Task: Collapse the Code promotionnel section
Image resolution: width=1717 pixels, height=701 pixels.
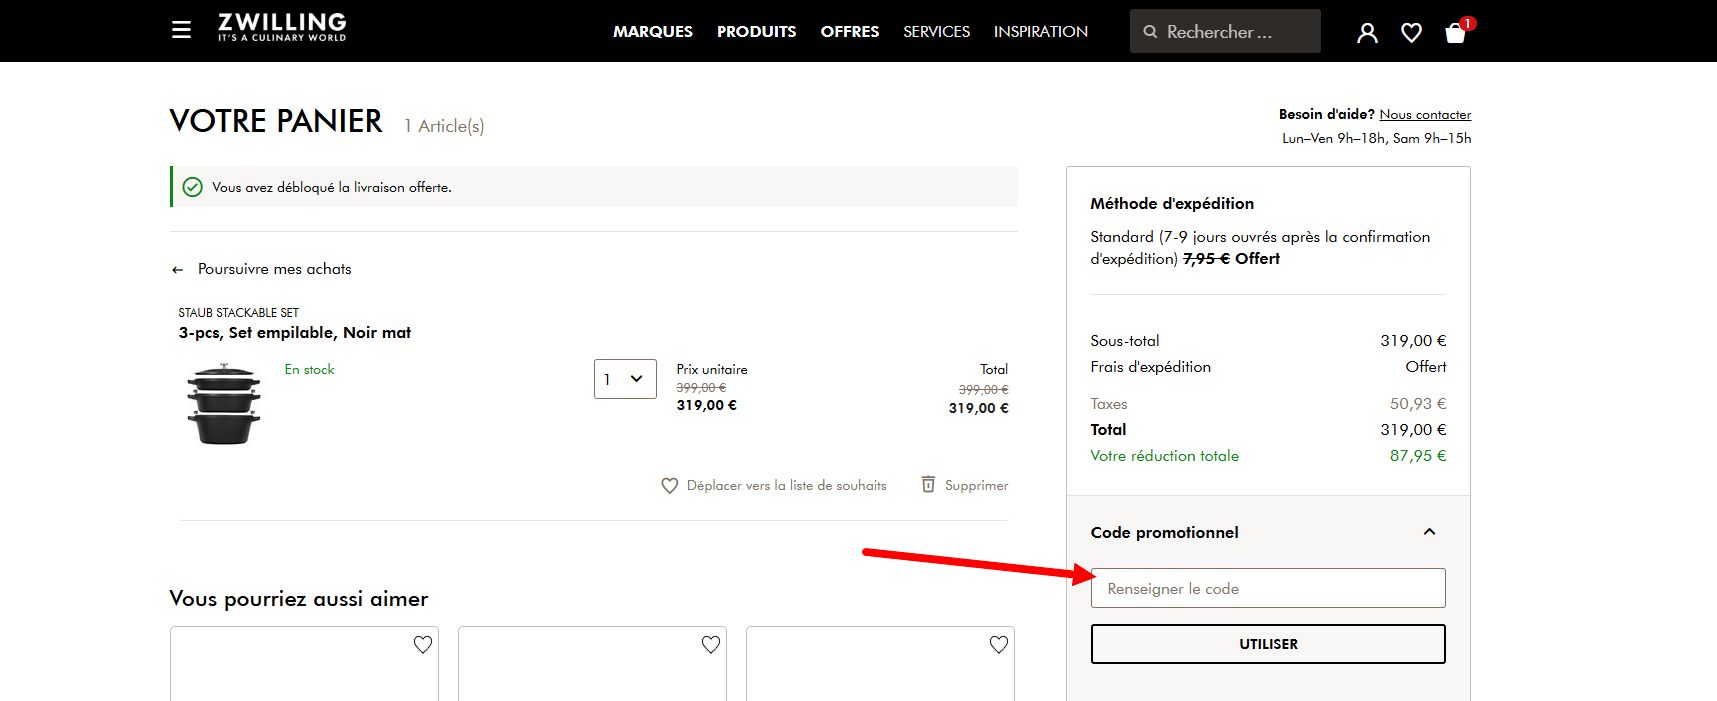Action: (1429, 532)
